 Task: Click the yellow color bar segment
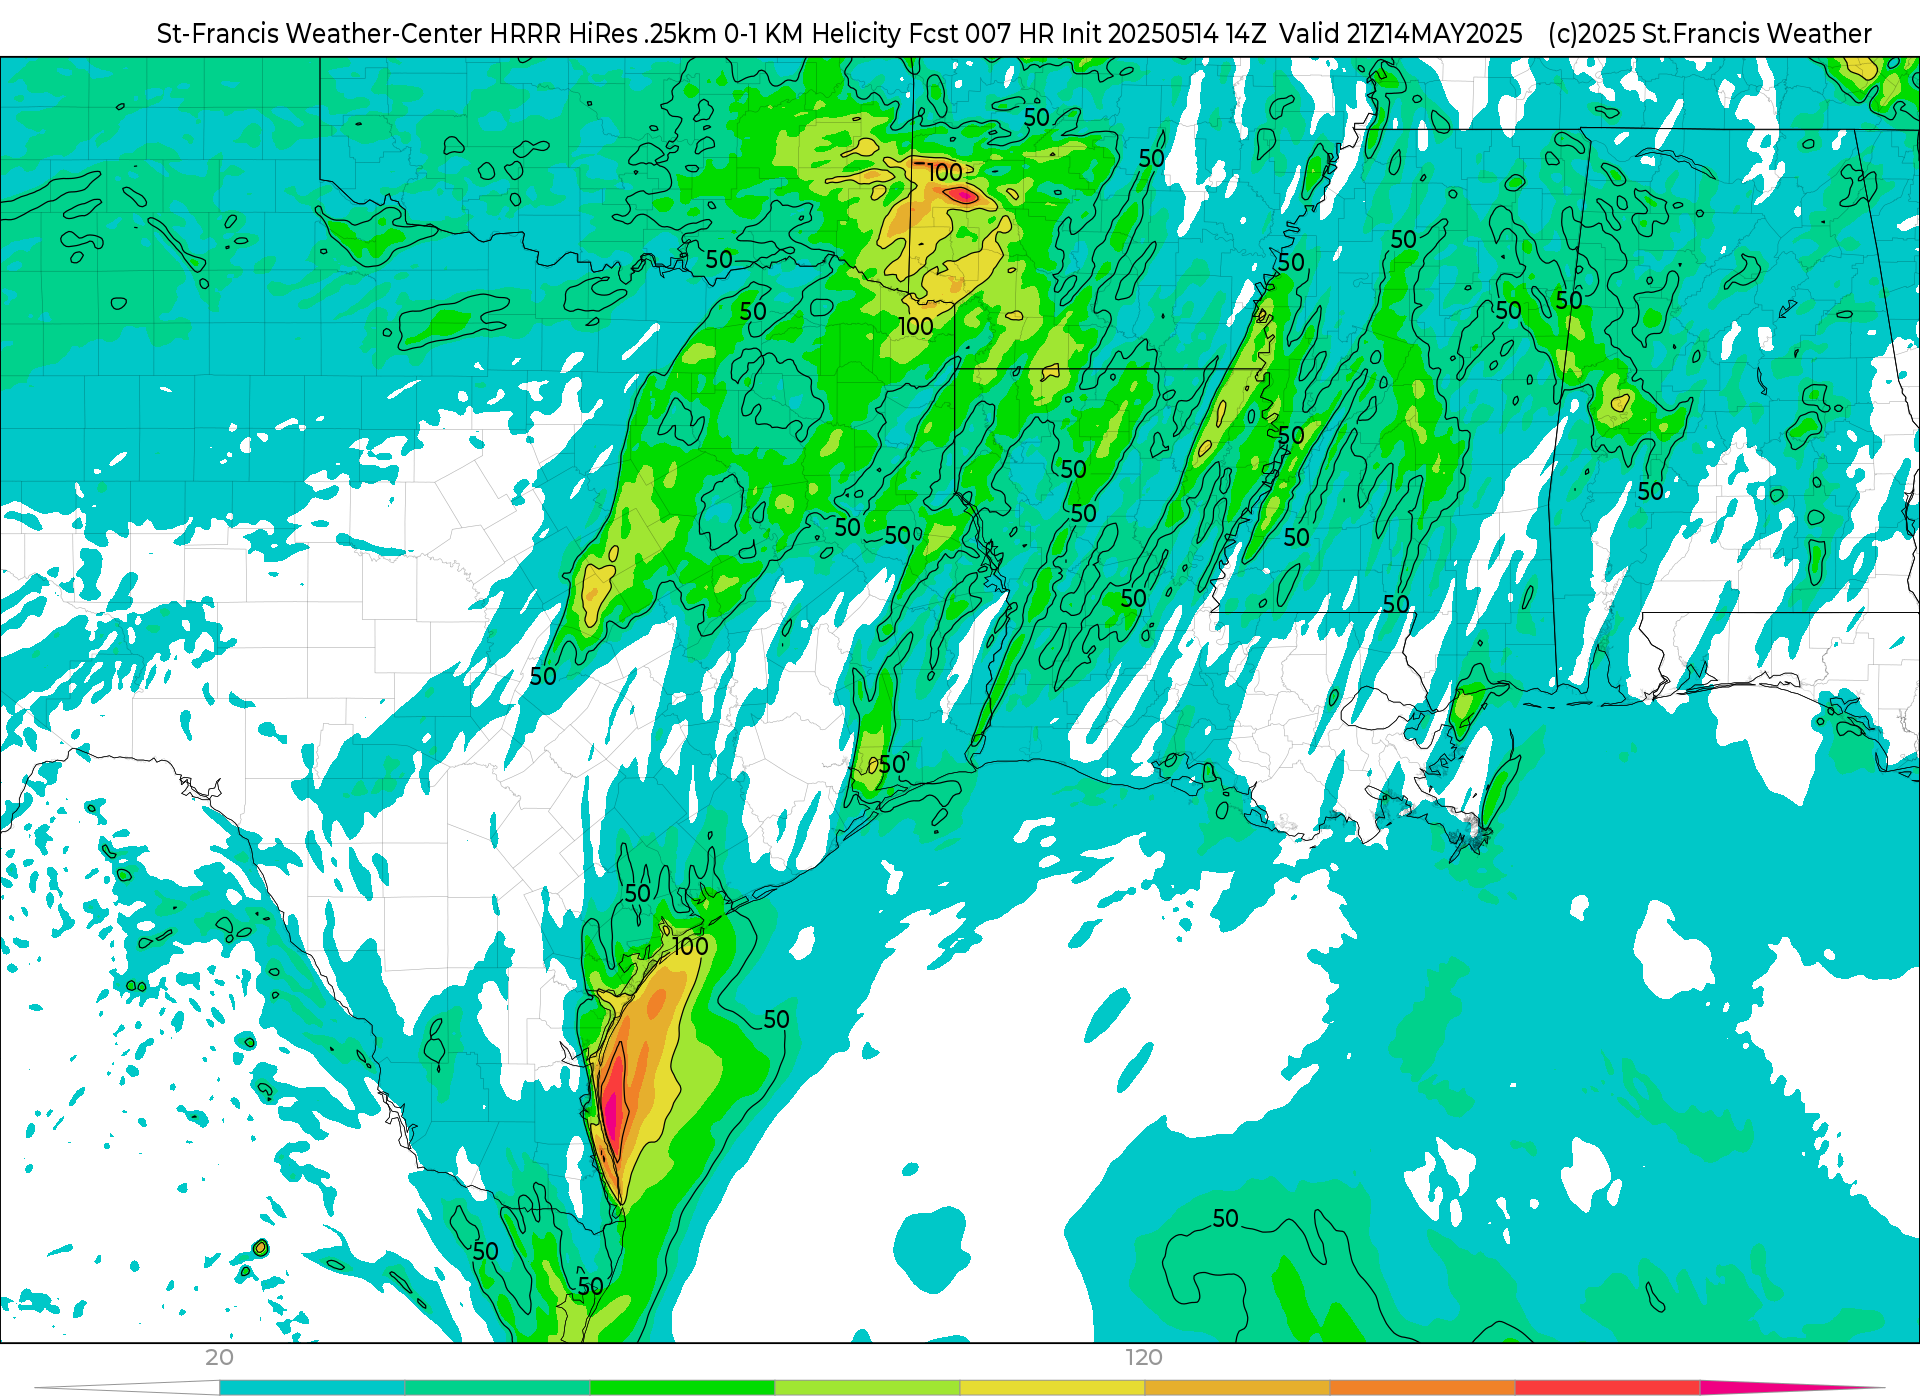tap(1052, 1388)
